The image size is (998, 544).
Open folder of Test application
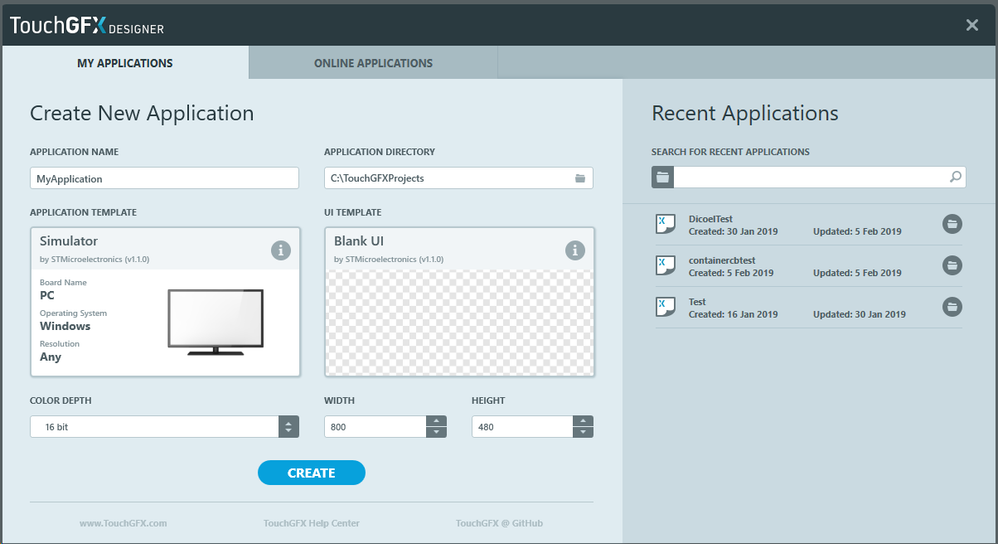pos(952,307)
